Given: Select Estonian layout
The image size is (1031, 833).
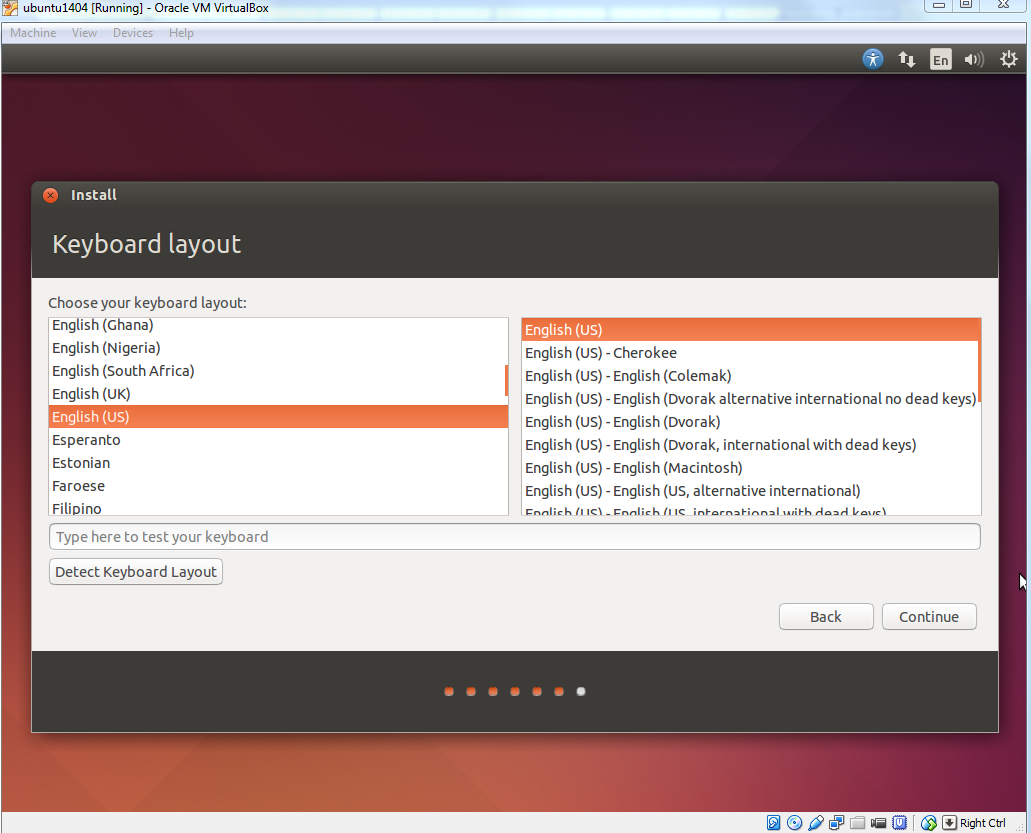Looking at the screenshot, I should 276,463.
